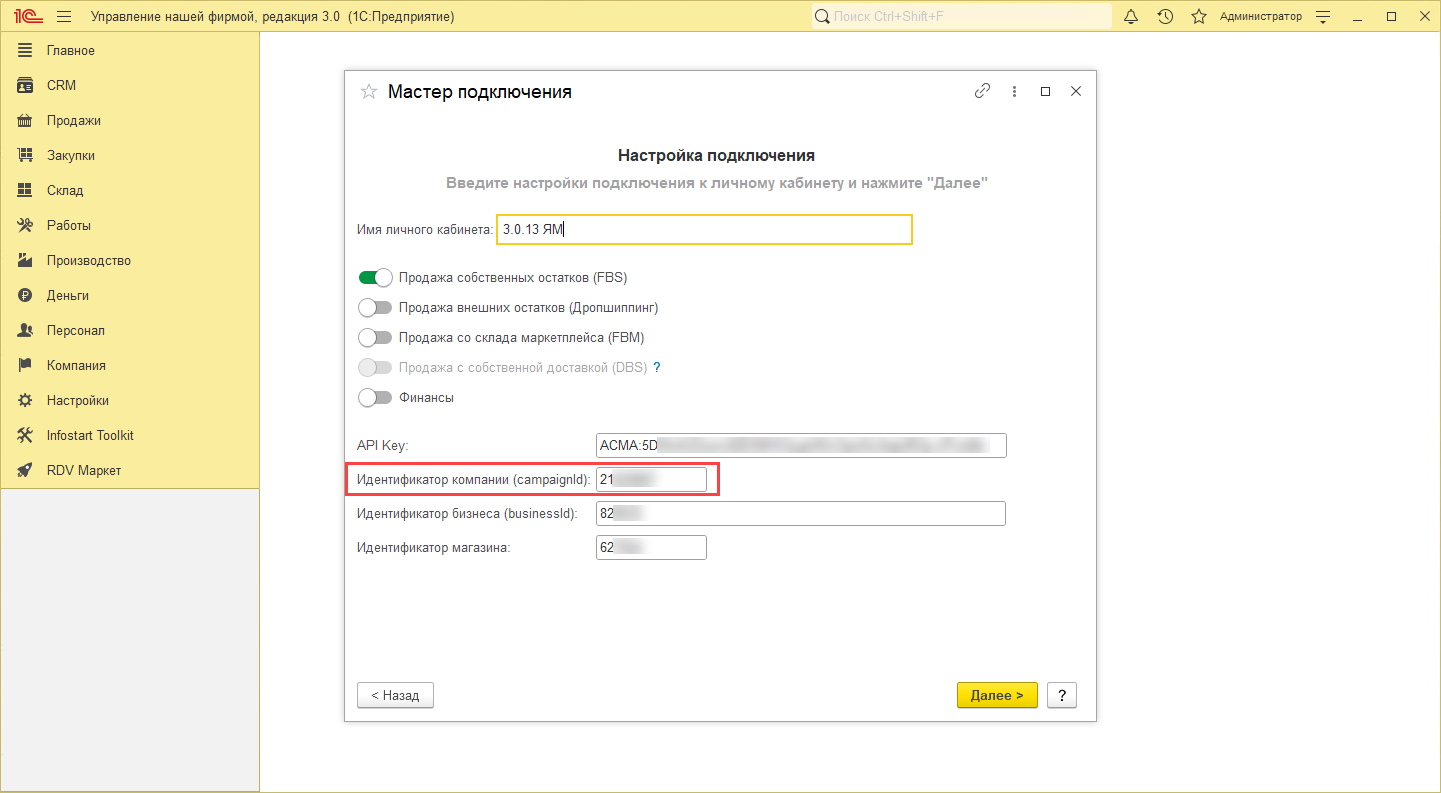Click the Продажи basket icon
This screenshot has width=1441, height=793.
click(26, 120)
